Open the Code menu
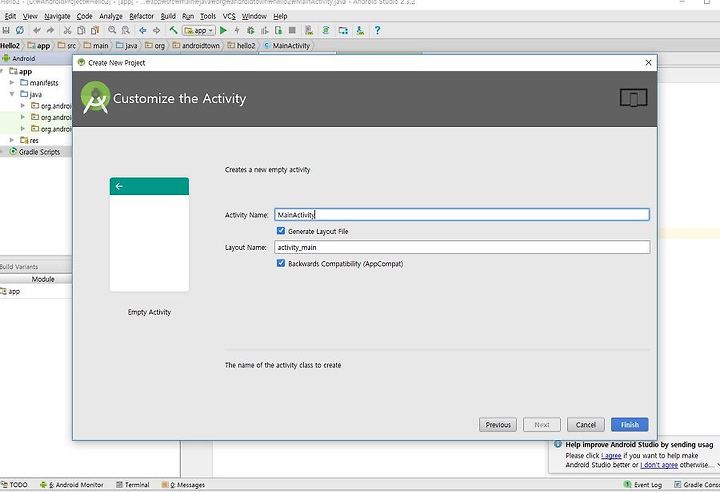720x492 pixels. click(84, 16)
